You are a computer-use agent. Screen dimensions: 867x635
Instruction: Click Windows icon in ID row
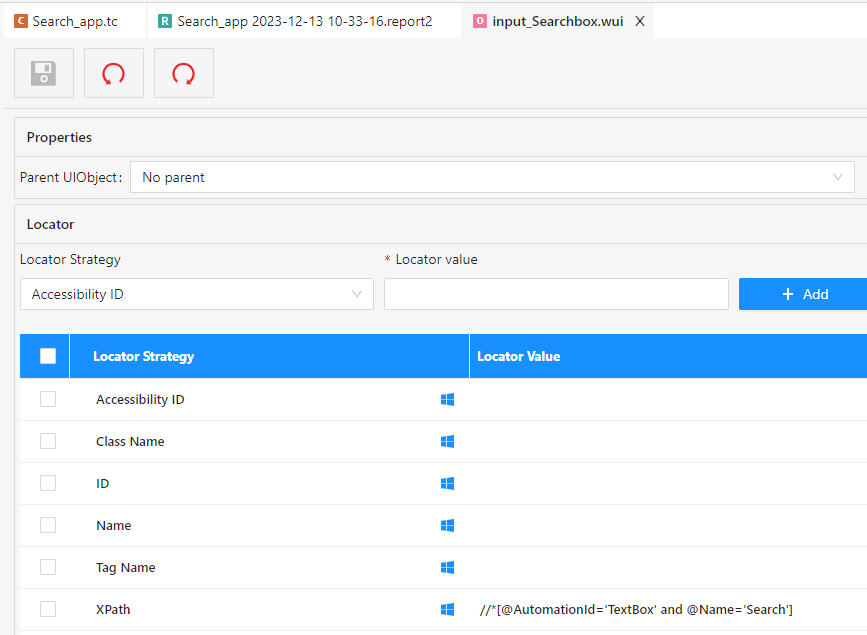447,483
